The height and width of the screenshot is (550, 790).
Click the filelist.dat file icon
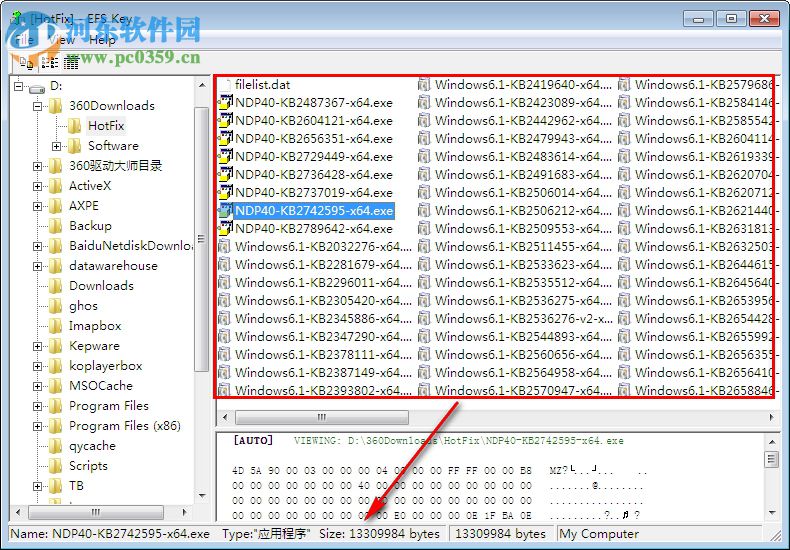pyautogui.click(x=225, y=85)
